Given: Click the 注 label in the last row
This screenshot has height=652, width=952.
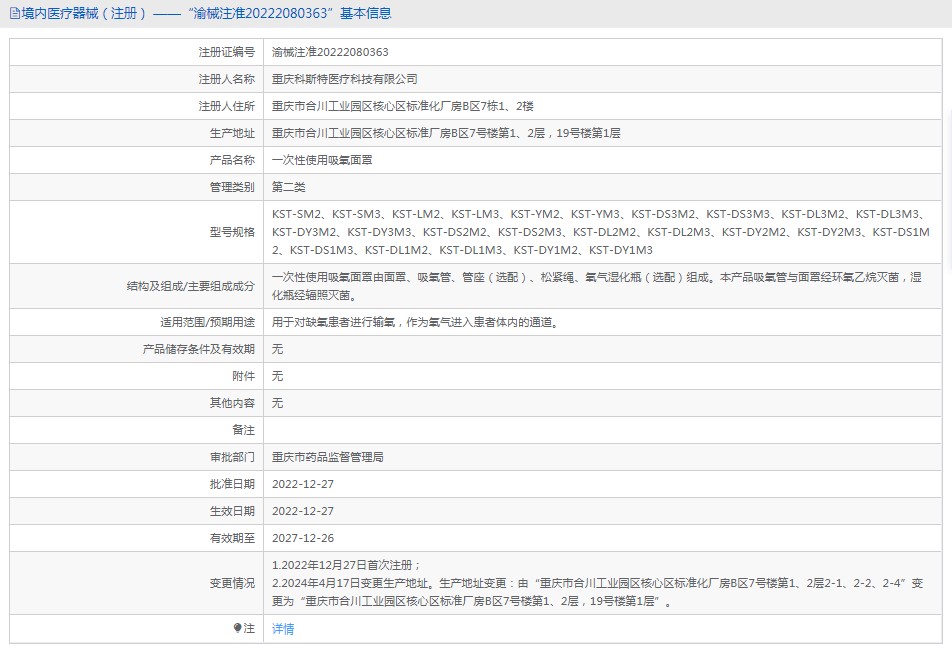Looking at the screenshot, I should (x=249, y=628).
